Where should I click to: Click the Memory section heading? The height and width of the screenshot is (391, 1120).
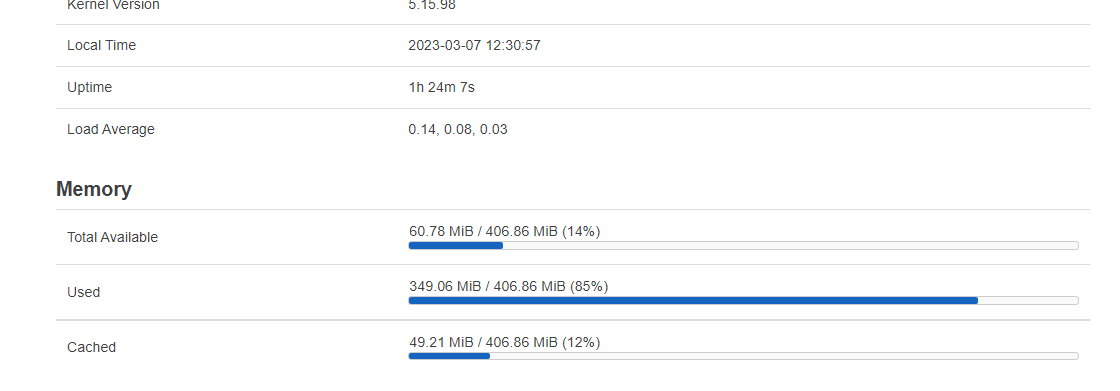click(x=94, y=189)
